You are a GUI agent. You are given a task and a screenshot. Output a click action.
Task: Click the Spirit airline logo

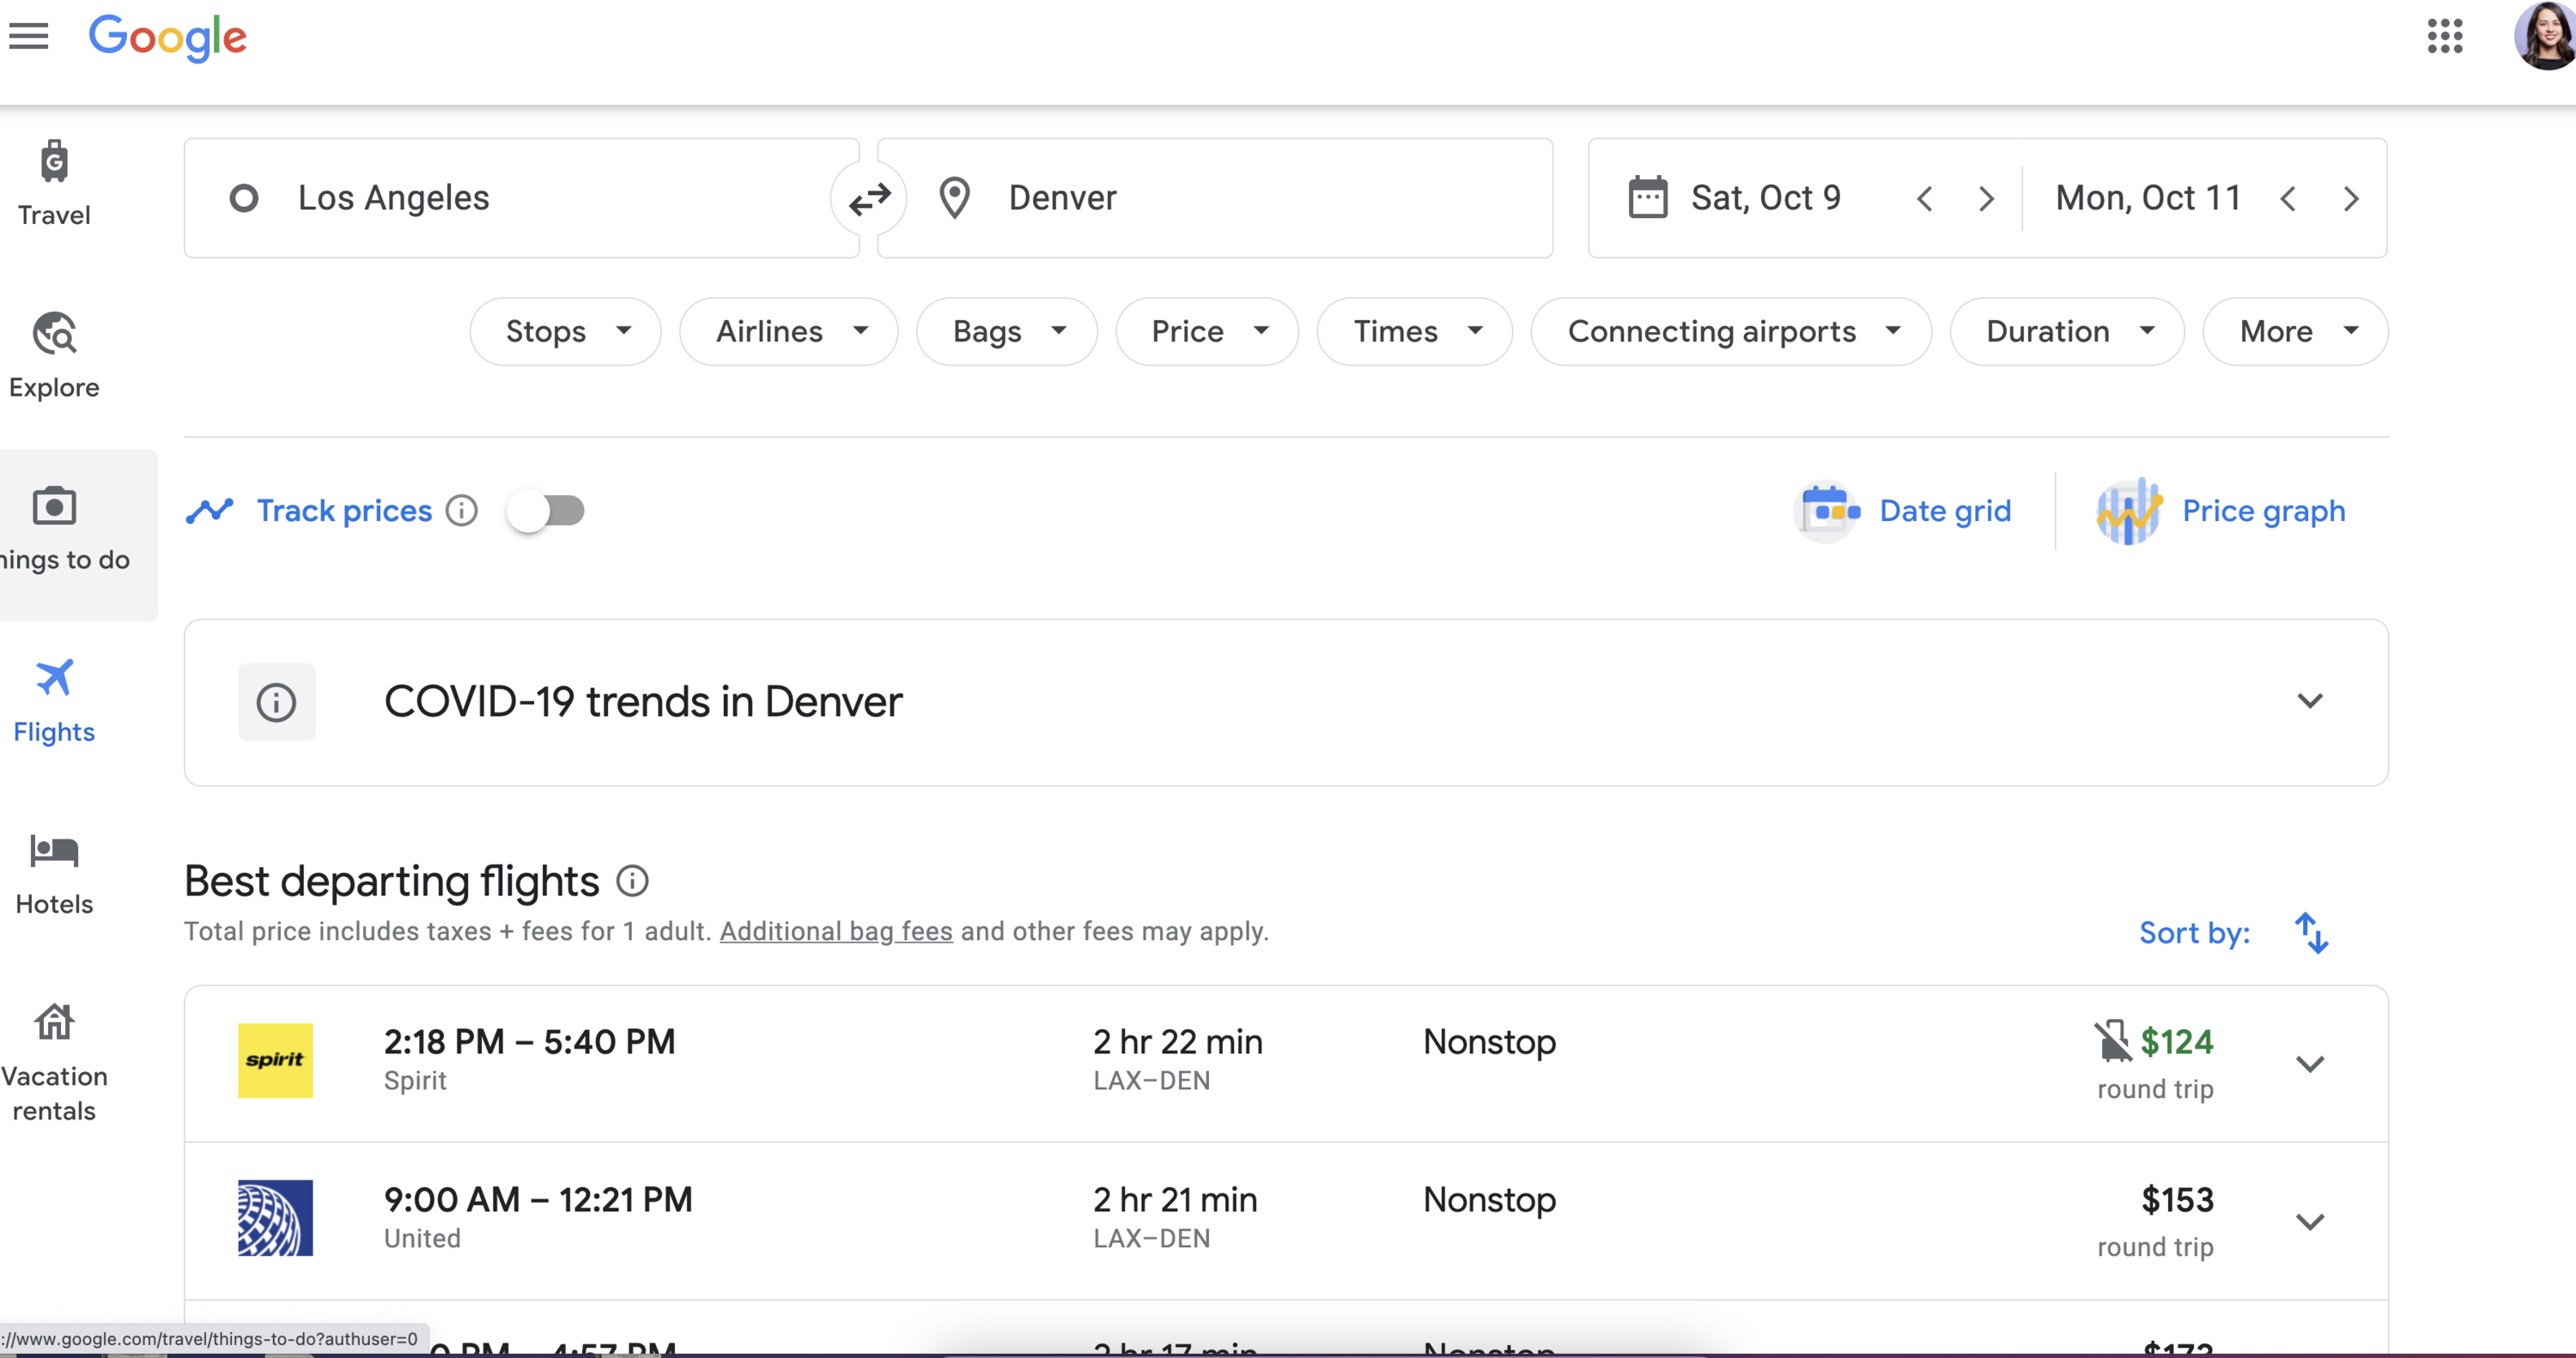[275, 1061]
